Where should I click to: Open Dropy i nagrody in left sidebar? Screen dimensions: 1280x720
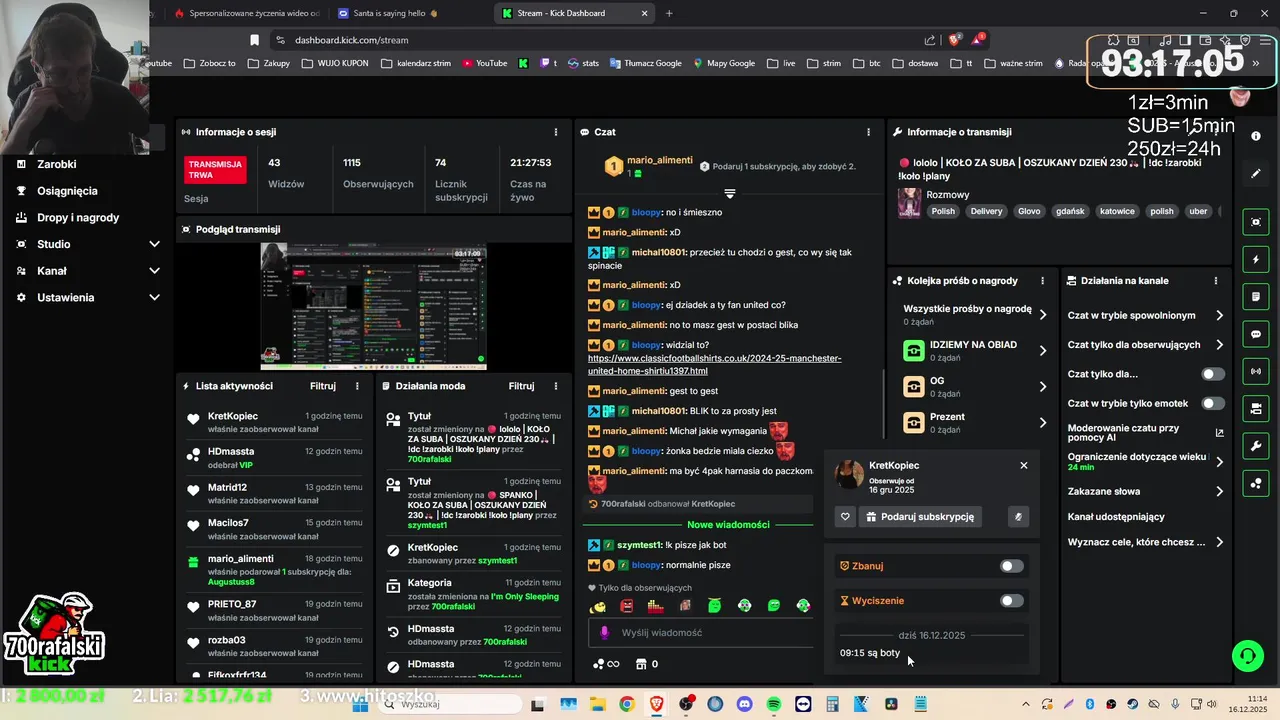[x=78, y=217]
